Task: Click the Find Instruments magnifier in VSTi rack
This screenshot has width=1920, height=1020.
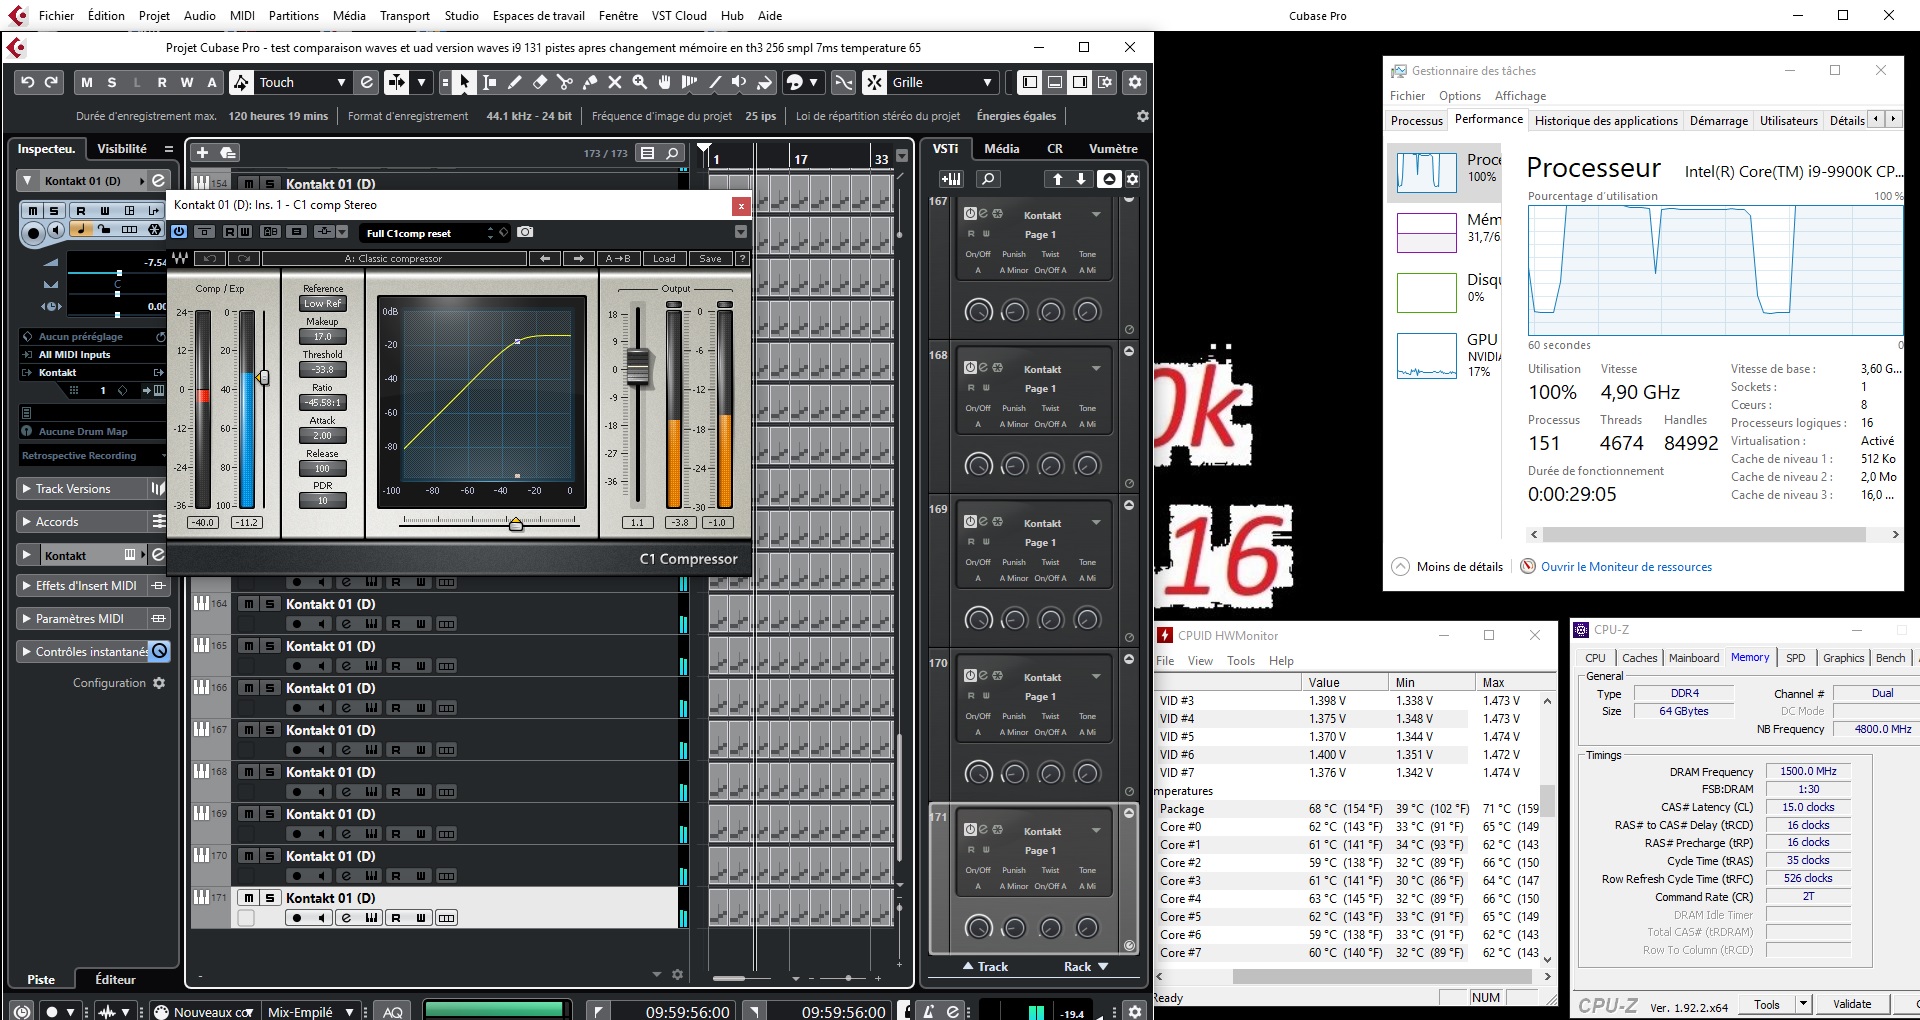Action: pos(988,179)
